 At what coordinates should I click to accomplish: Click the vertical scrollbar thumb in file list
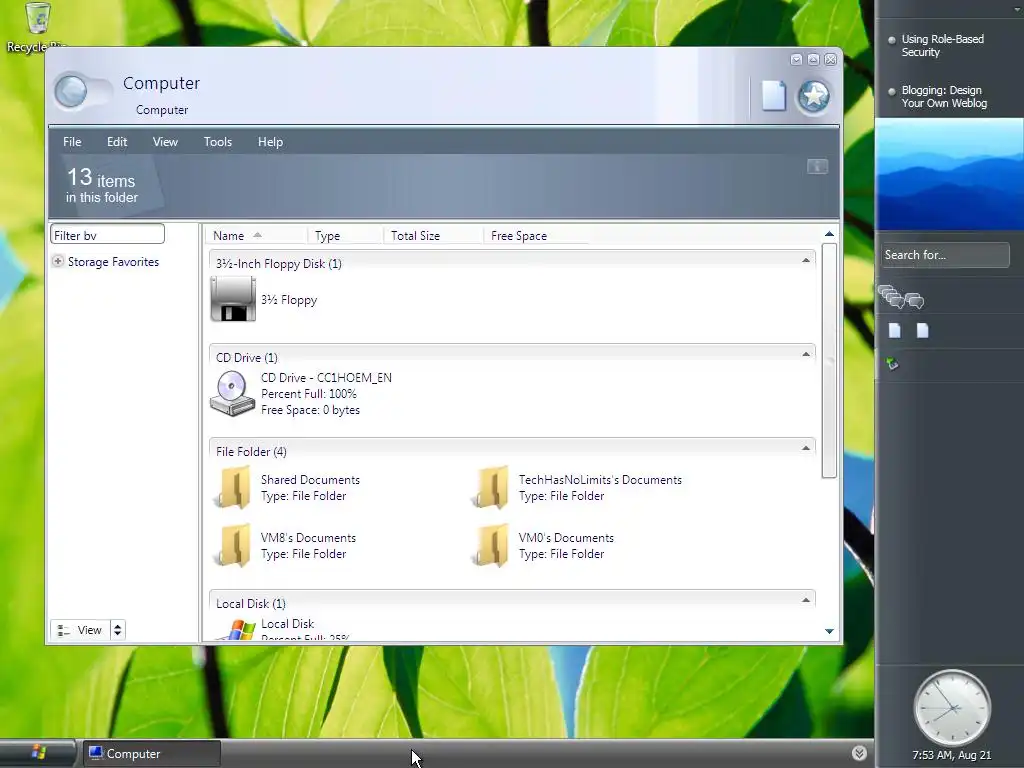coord(829,360)
